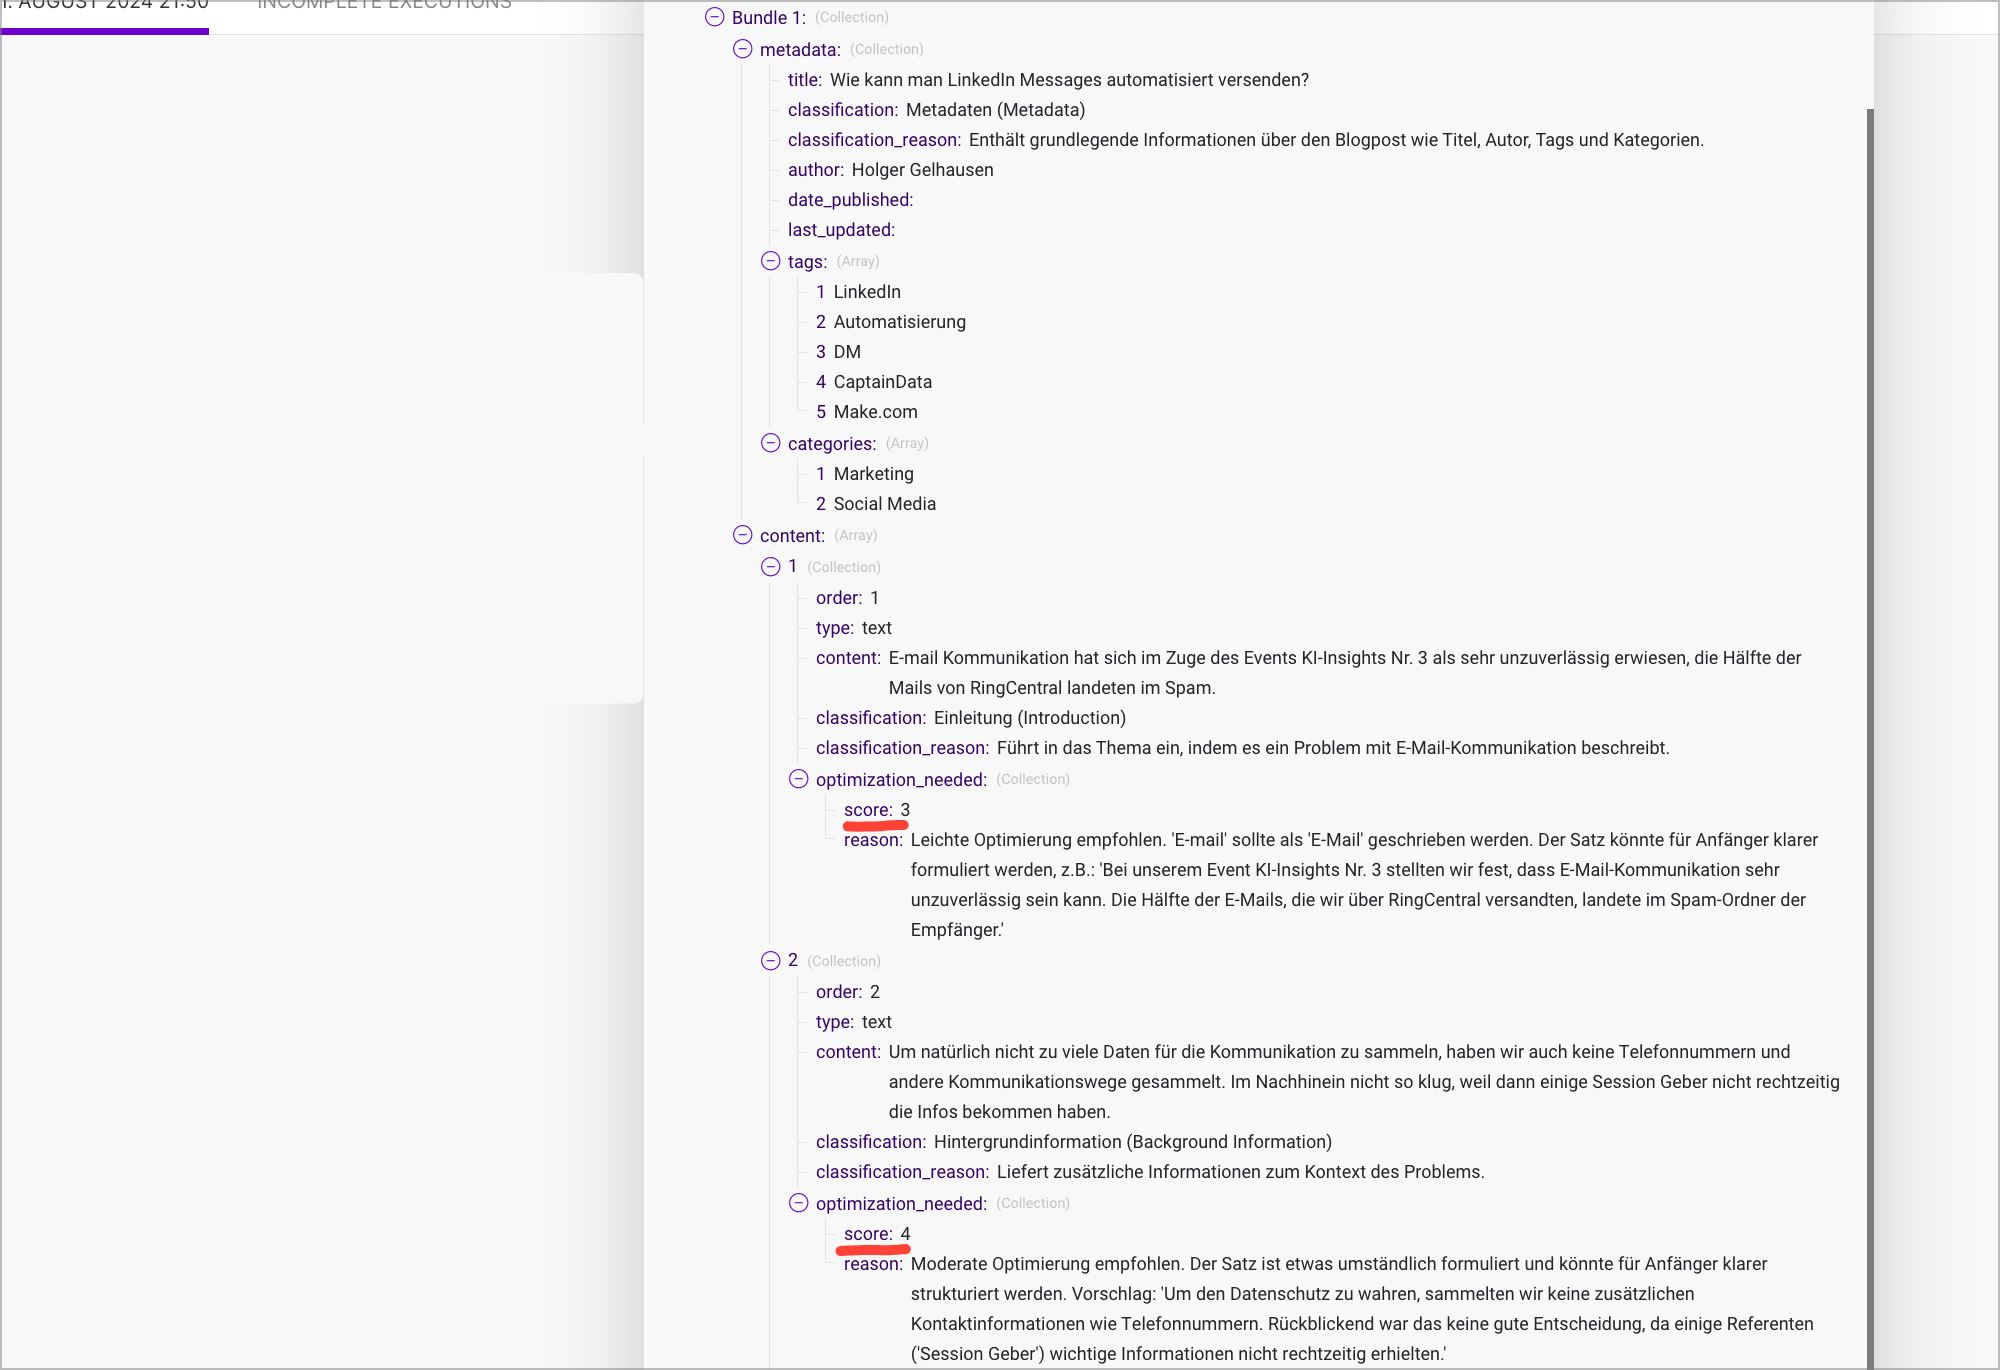Collapse content item 2 collection
The height and width of the screenshot is (1370, 2000).
(x=770, y=961)
